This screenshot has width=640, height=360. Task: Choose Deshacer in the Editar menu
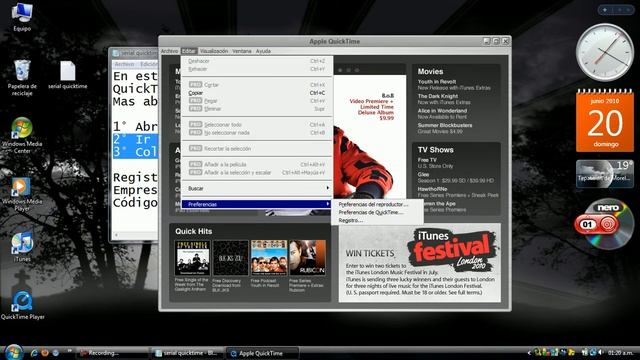click(x=257, y=61)
